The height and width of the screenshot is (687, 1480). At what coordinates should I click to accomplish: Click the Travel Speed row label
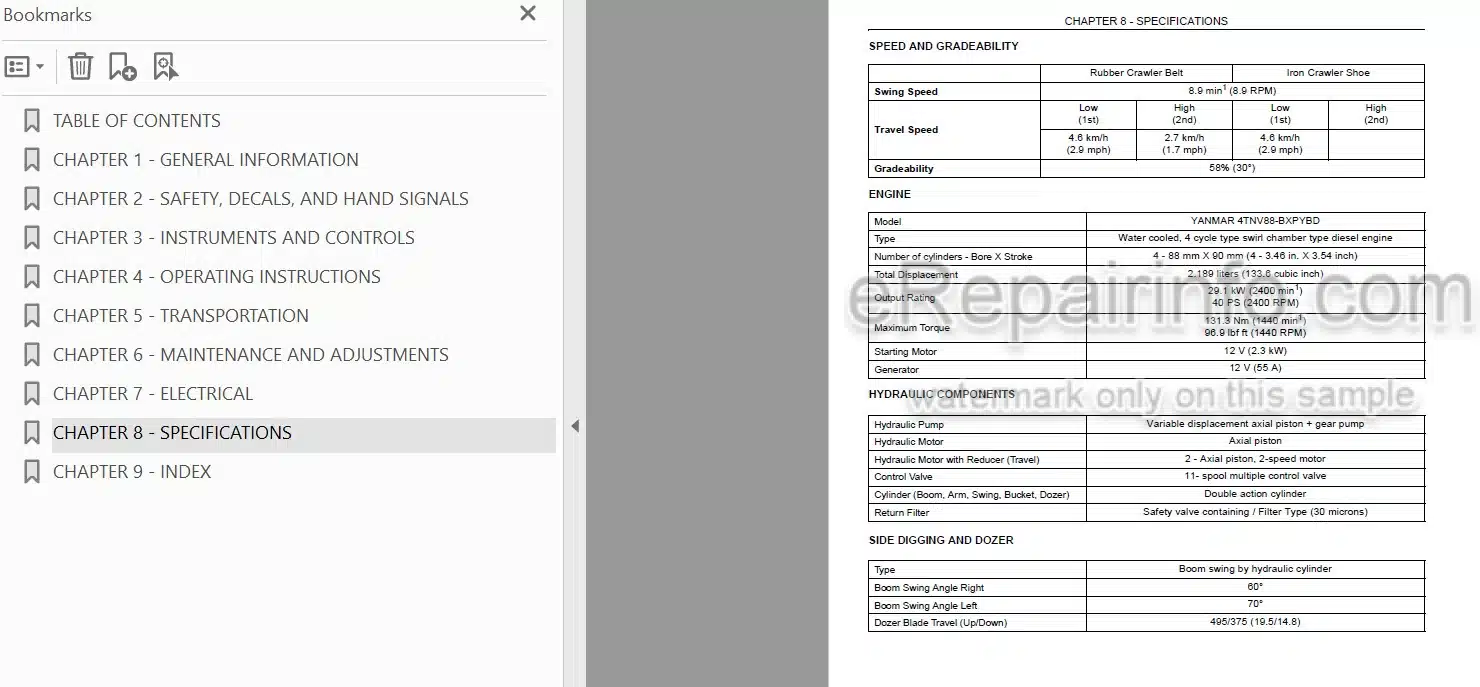coord(906,130)
